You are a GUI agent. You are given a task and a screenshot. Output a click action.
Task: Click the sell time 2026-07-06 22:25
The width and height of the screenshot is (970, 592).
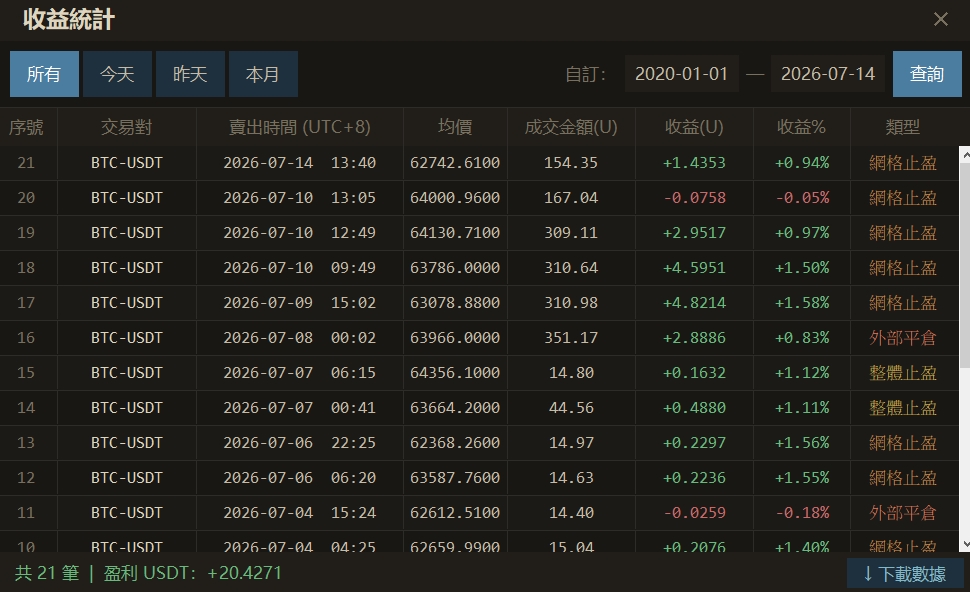click(299, 442)
